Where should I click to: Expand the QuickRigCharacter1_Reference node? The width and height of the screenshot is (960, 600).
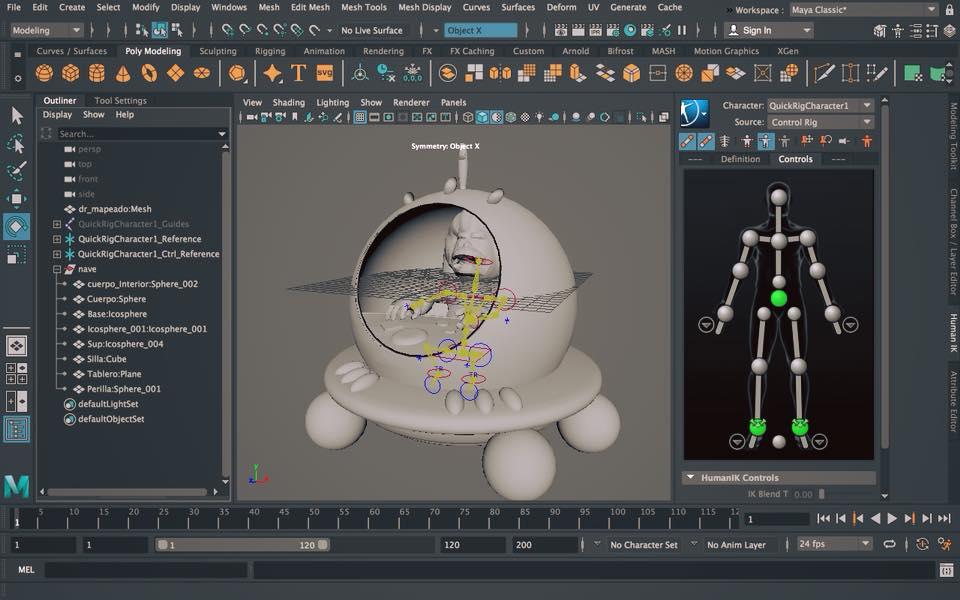57,239
